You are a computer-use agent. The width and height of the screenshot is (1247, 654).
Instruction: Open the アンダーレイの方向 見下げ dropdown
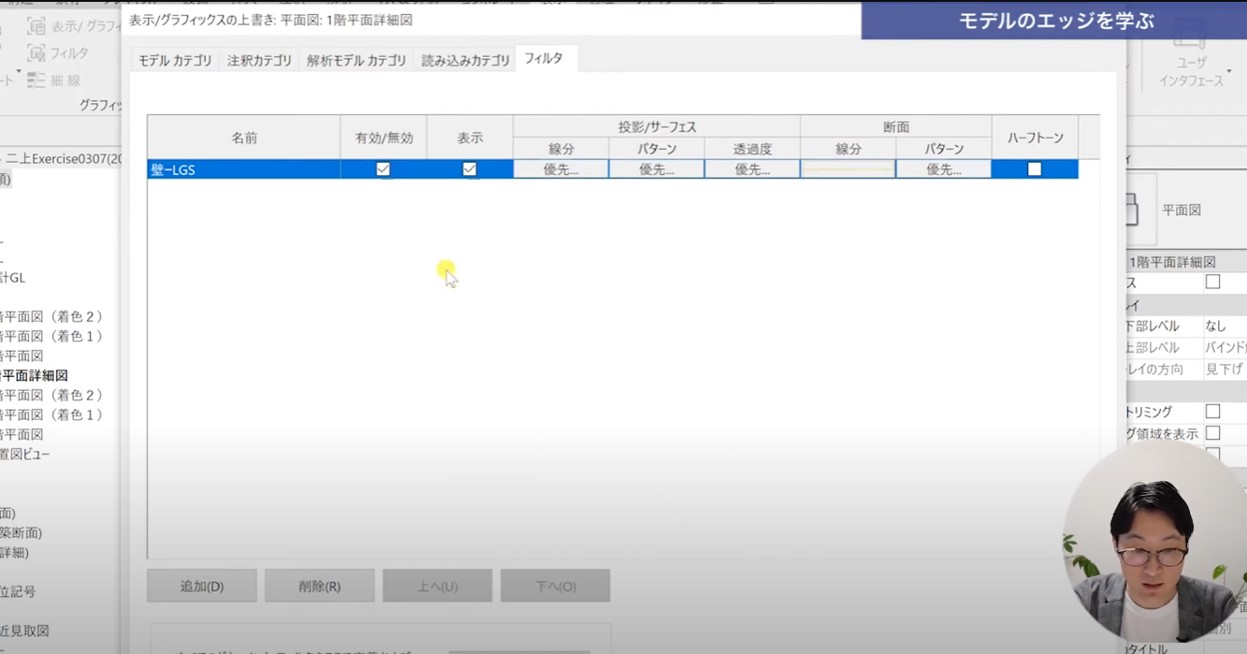click(1223, 369)
